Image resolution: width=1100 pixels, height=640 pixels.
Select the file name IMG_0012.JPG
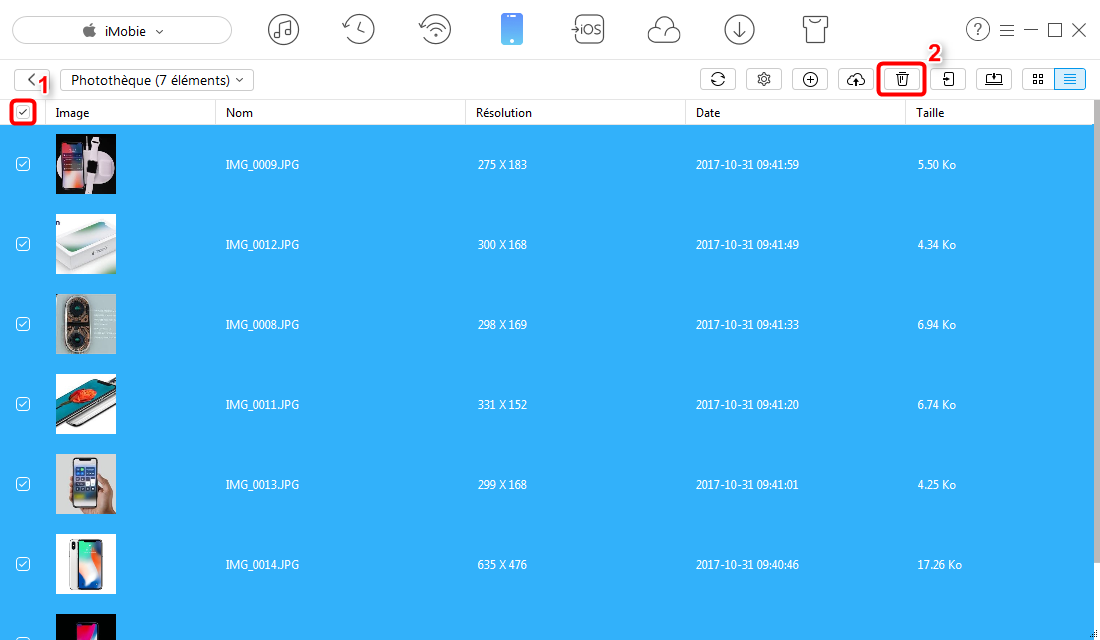coord(262,245)
